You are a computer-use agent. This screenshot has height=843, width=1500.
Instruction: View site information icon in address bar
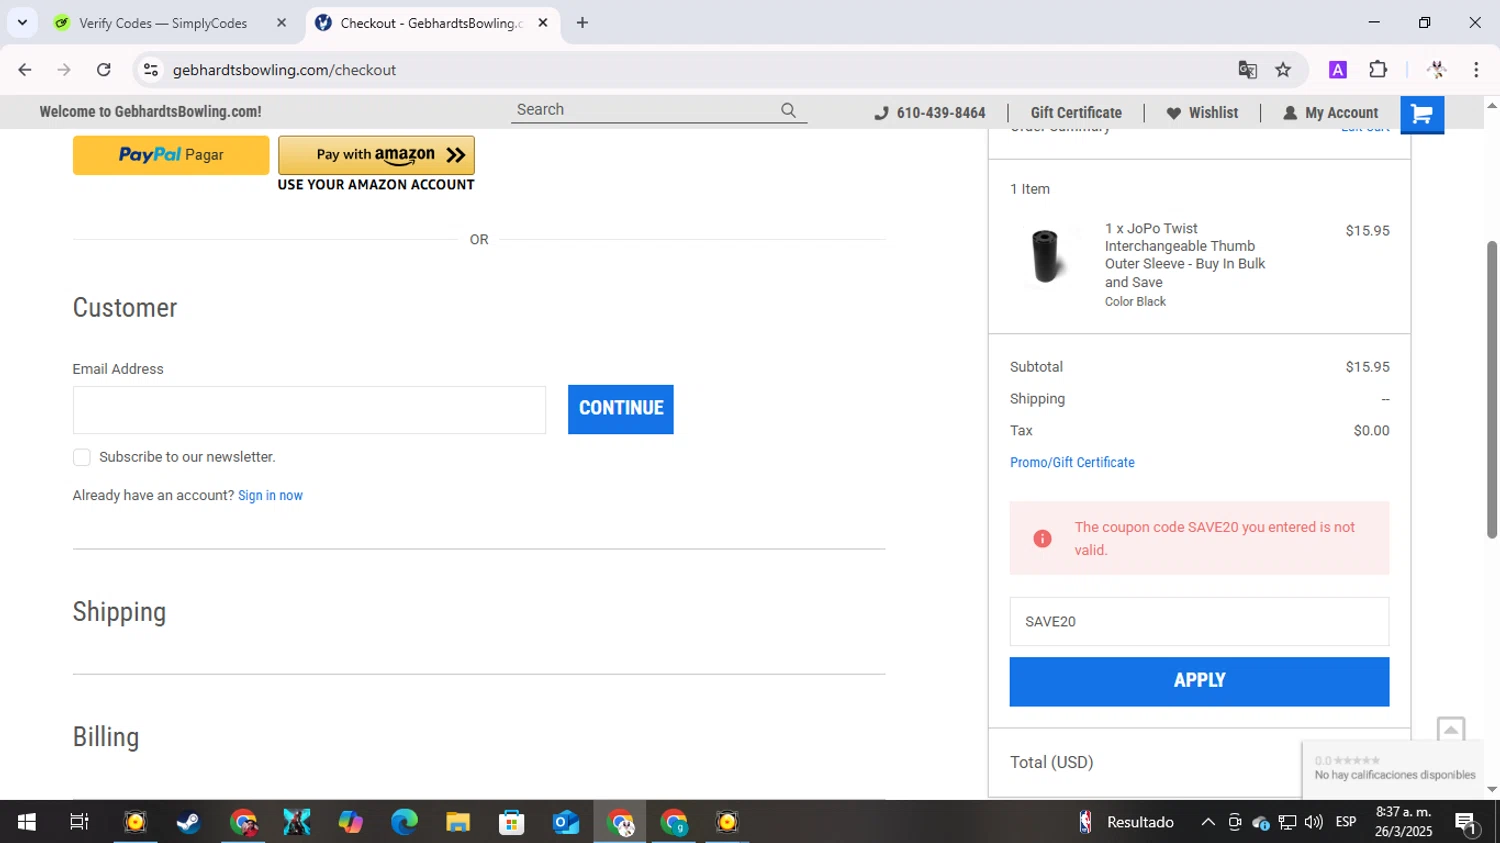pos(151,70)
